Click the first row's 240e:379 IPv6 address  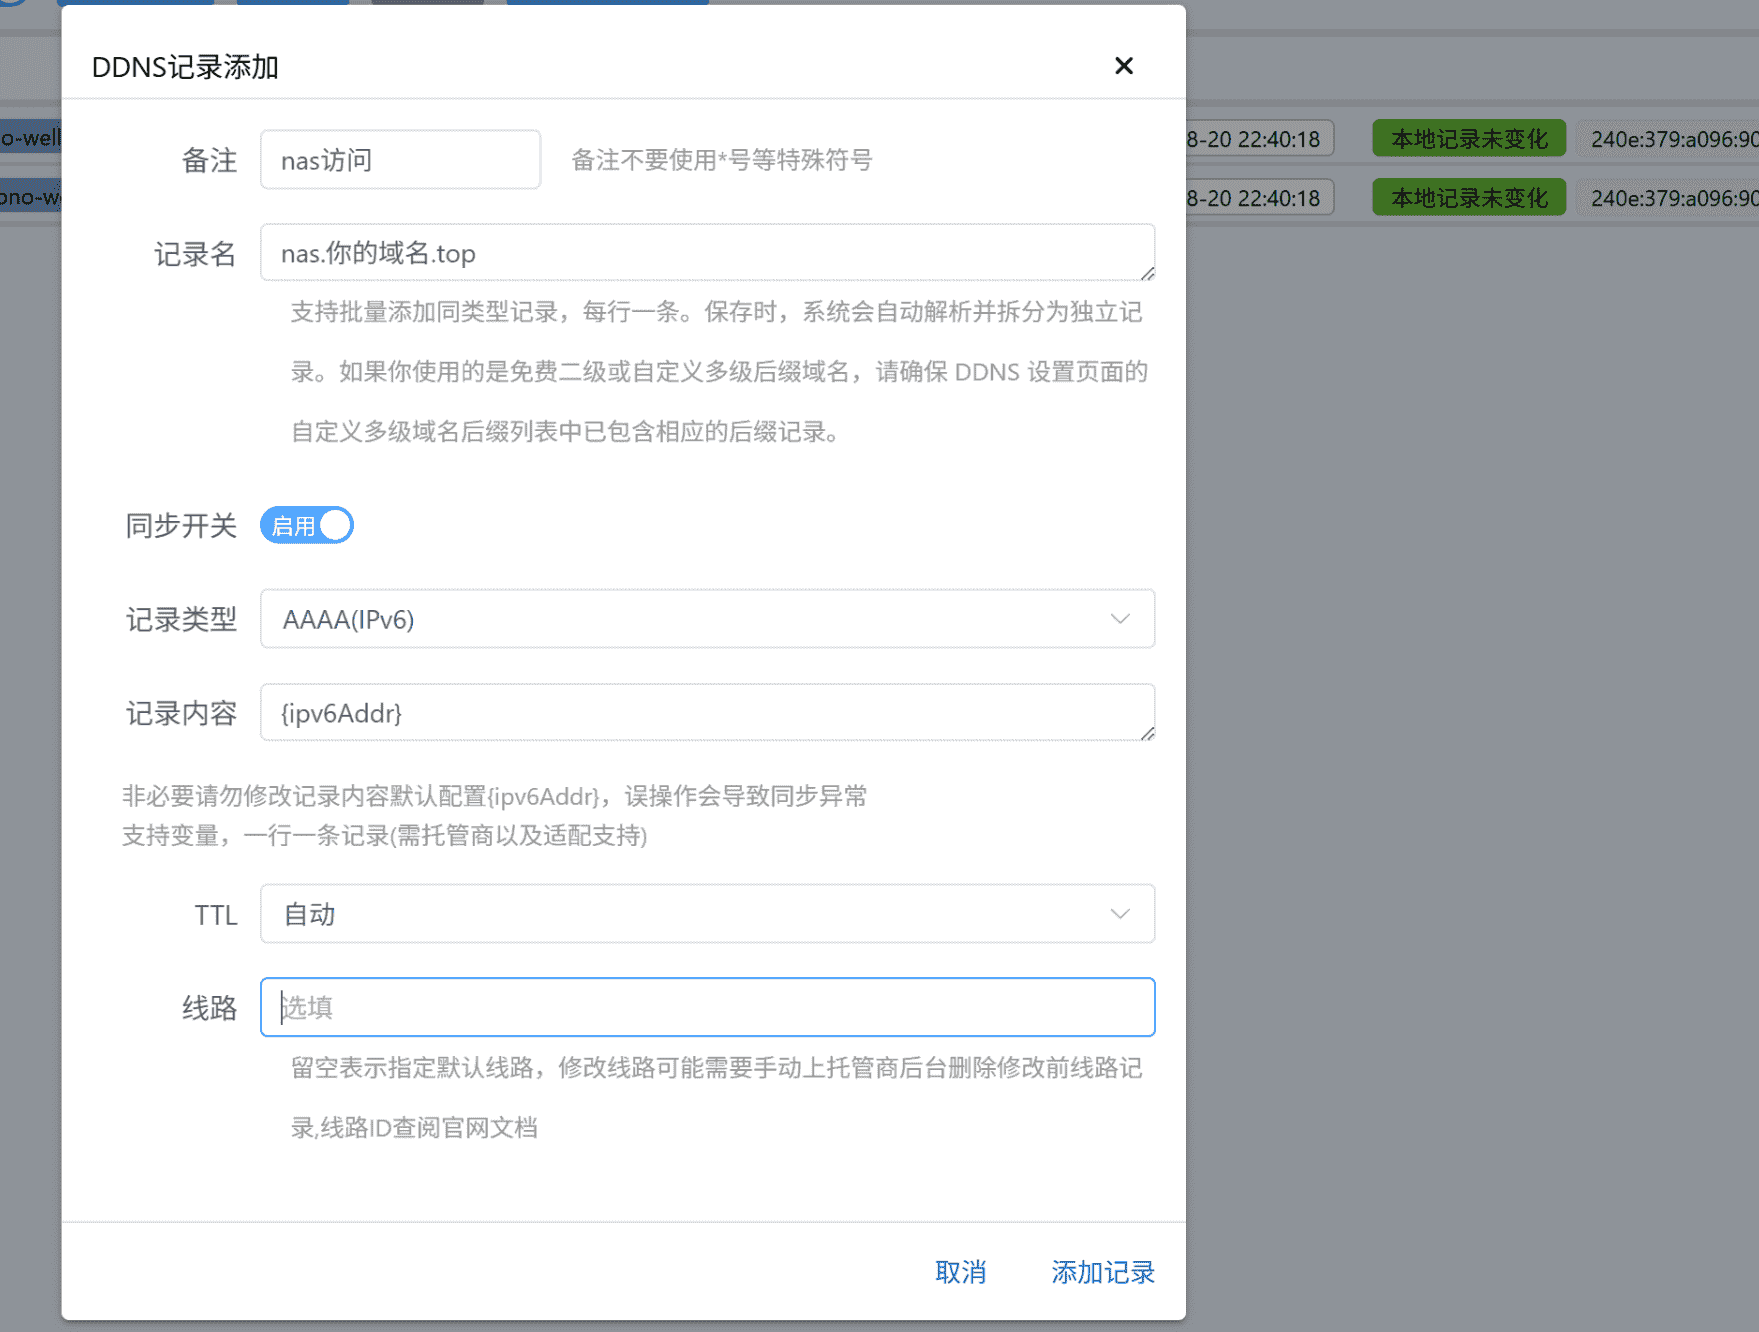tap(1672, 139)
